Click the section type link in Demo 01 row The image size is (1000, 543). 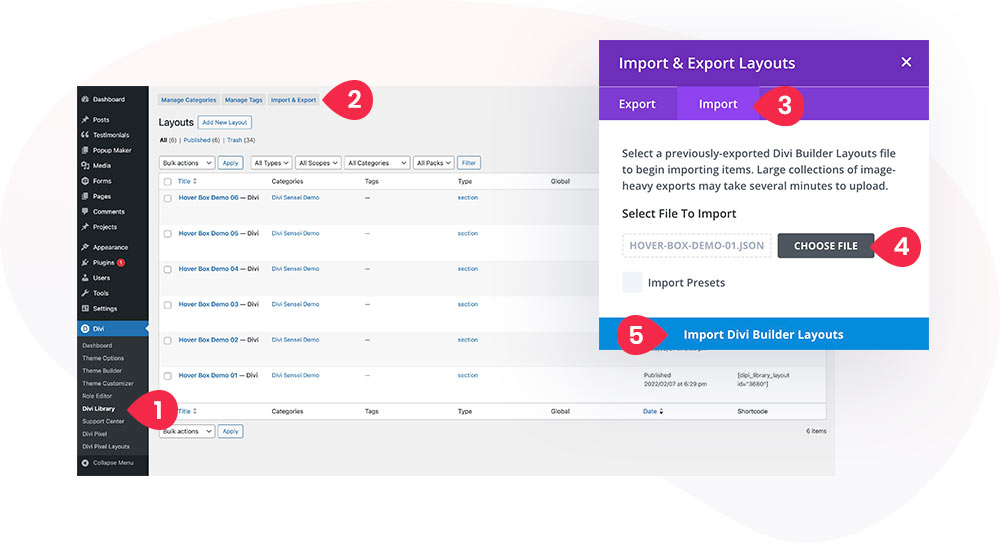coord(467,376)
